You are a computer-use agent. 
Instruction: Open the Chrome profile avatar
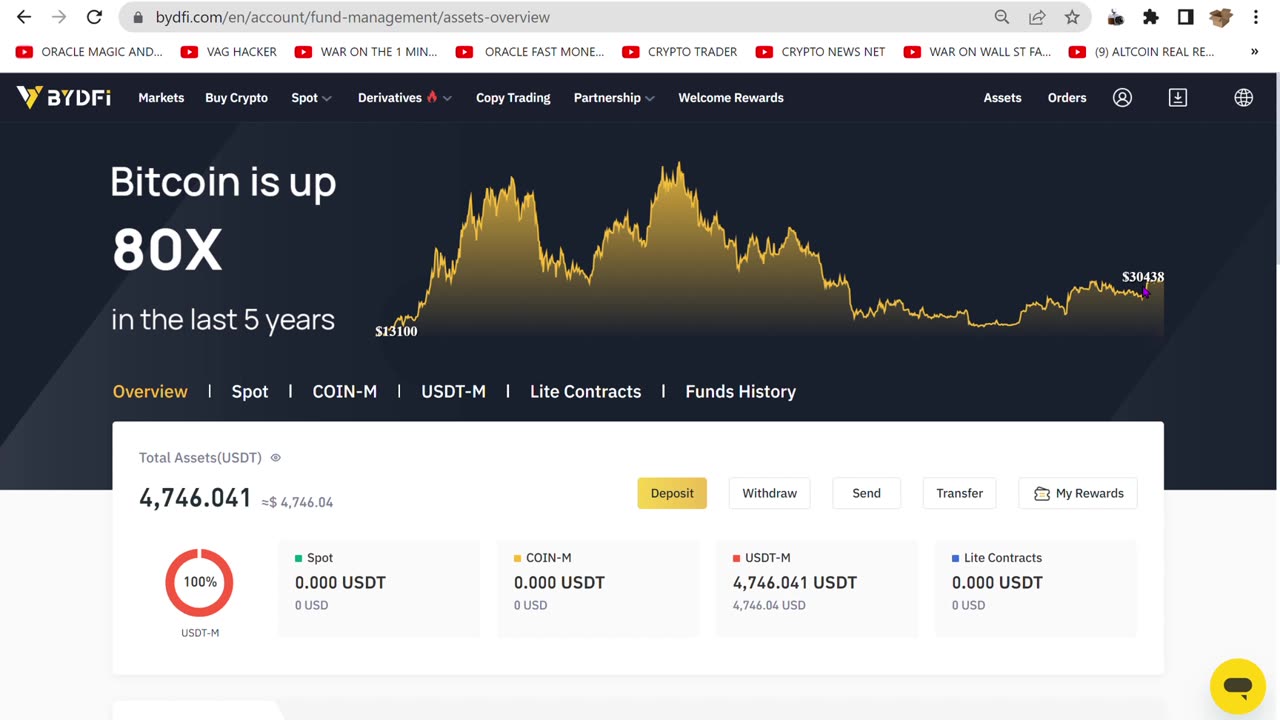(1220, 17)
